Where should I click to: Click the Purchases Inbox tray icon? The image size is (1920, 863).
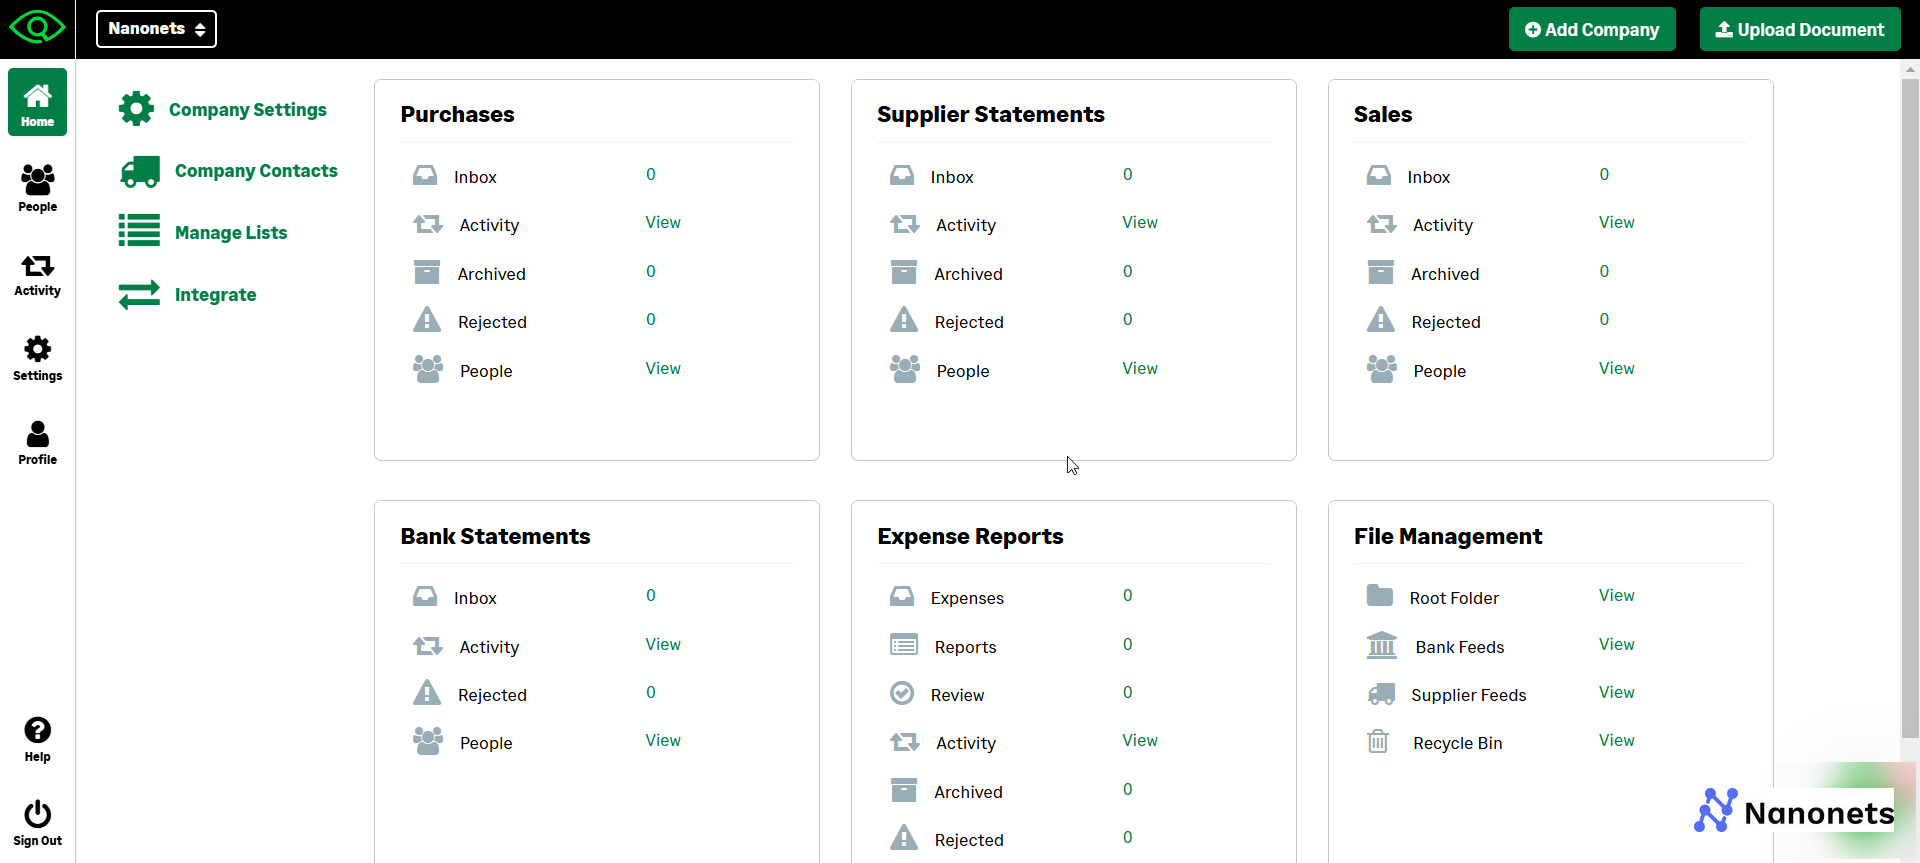425,176
